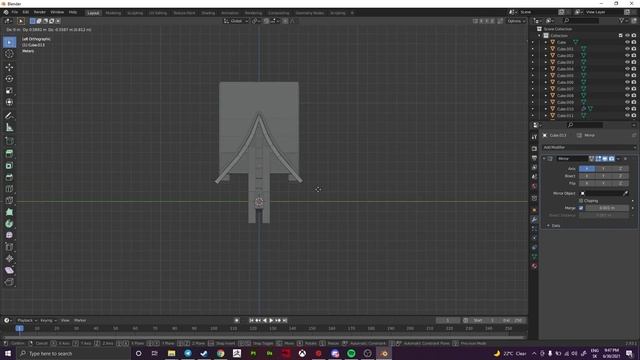The image size is (640, 360).
Task: Open the File menu
Action: click(x=15, y=12)
